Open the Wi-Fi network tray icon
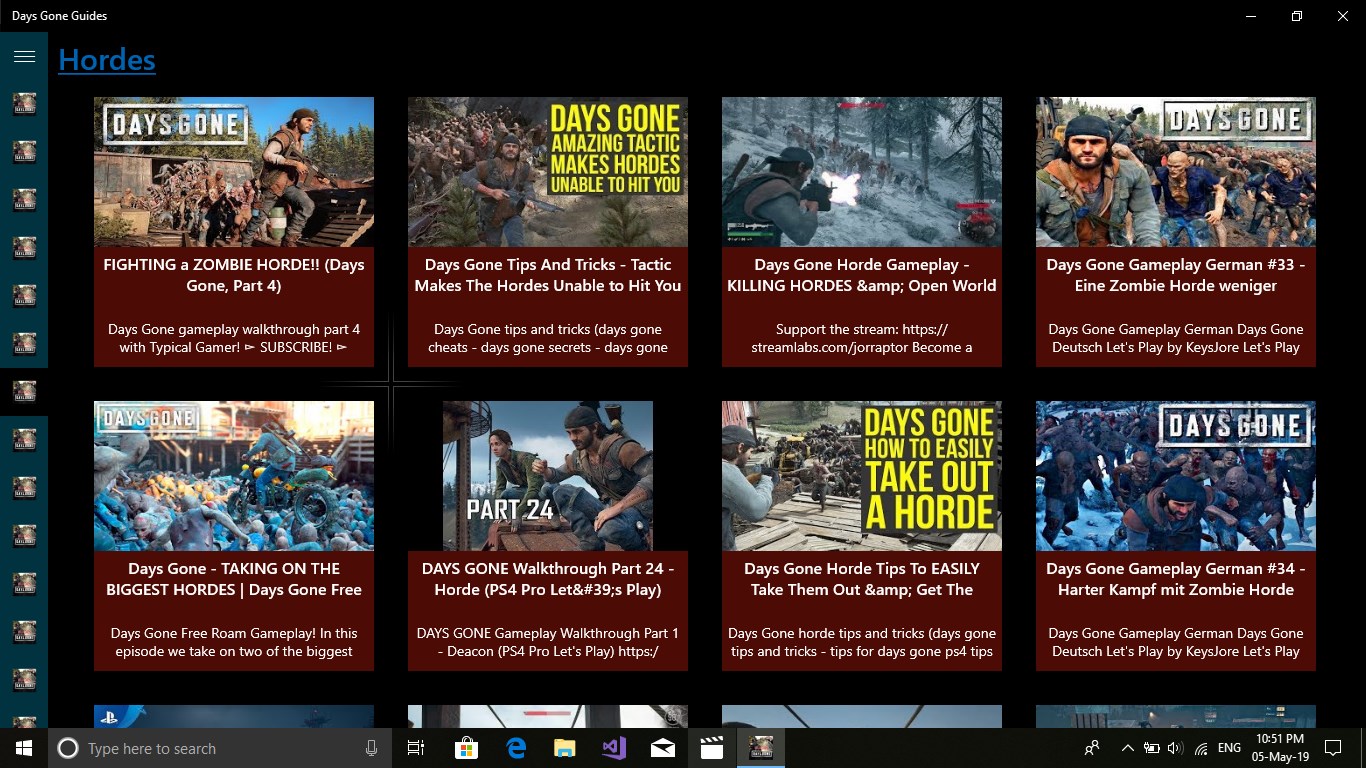The height and width of the screenshot is (768, 1366). coord(1201,748)
